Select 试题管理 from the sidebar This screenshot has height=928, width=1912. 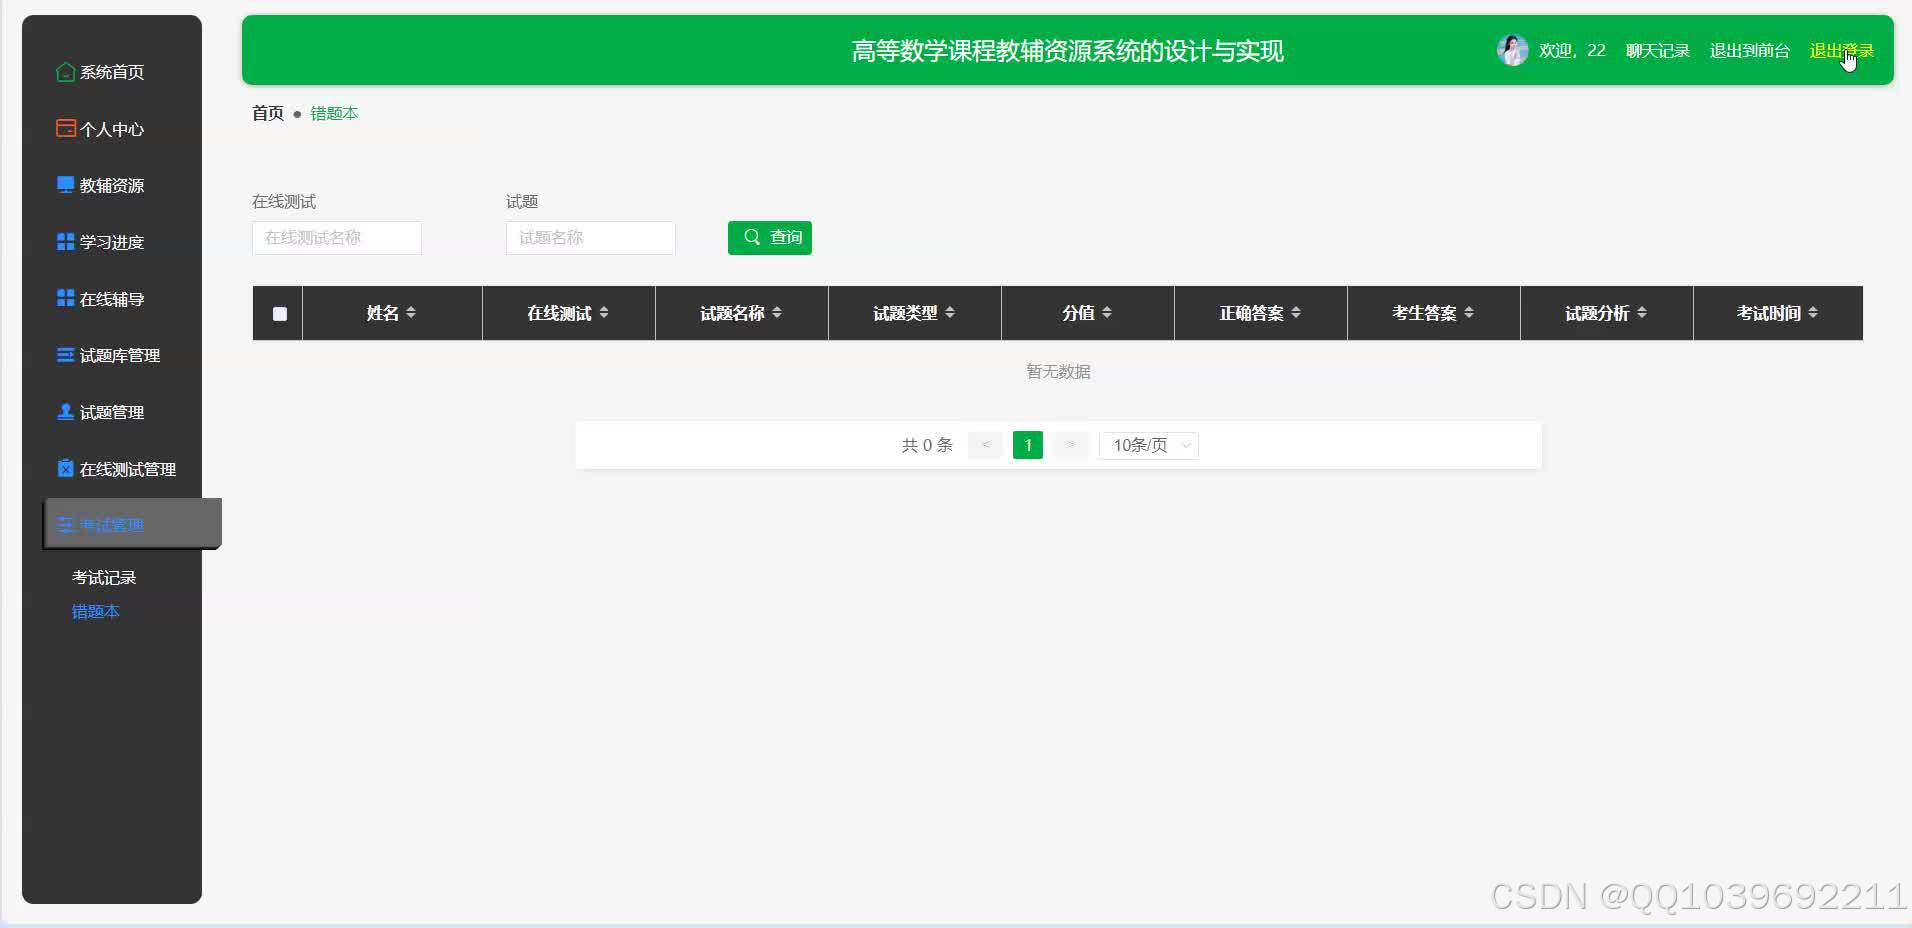110,411
